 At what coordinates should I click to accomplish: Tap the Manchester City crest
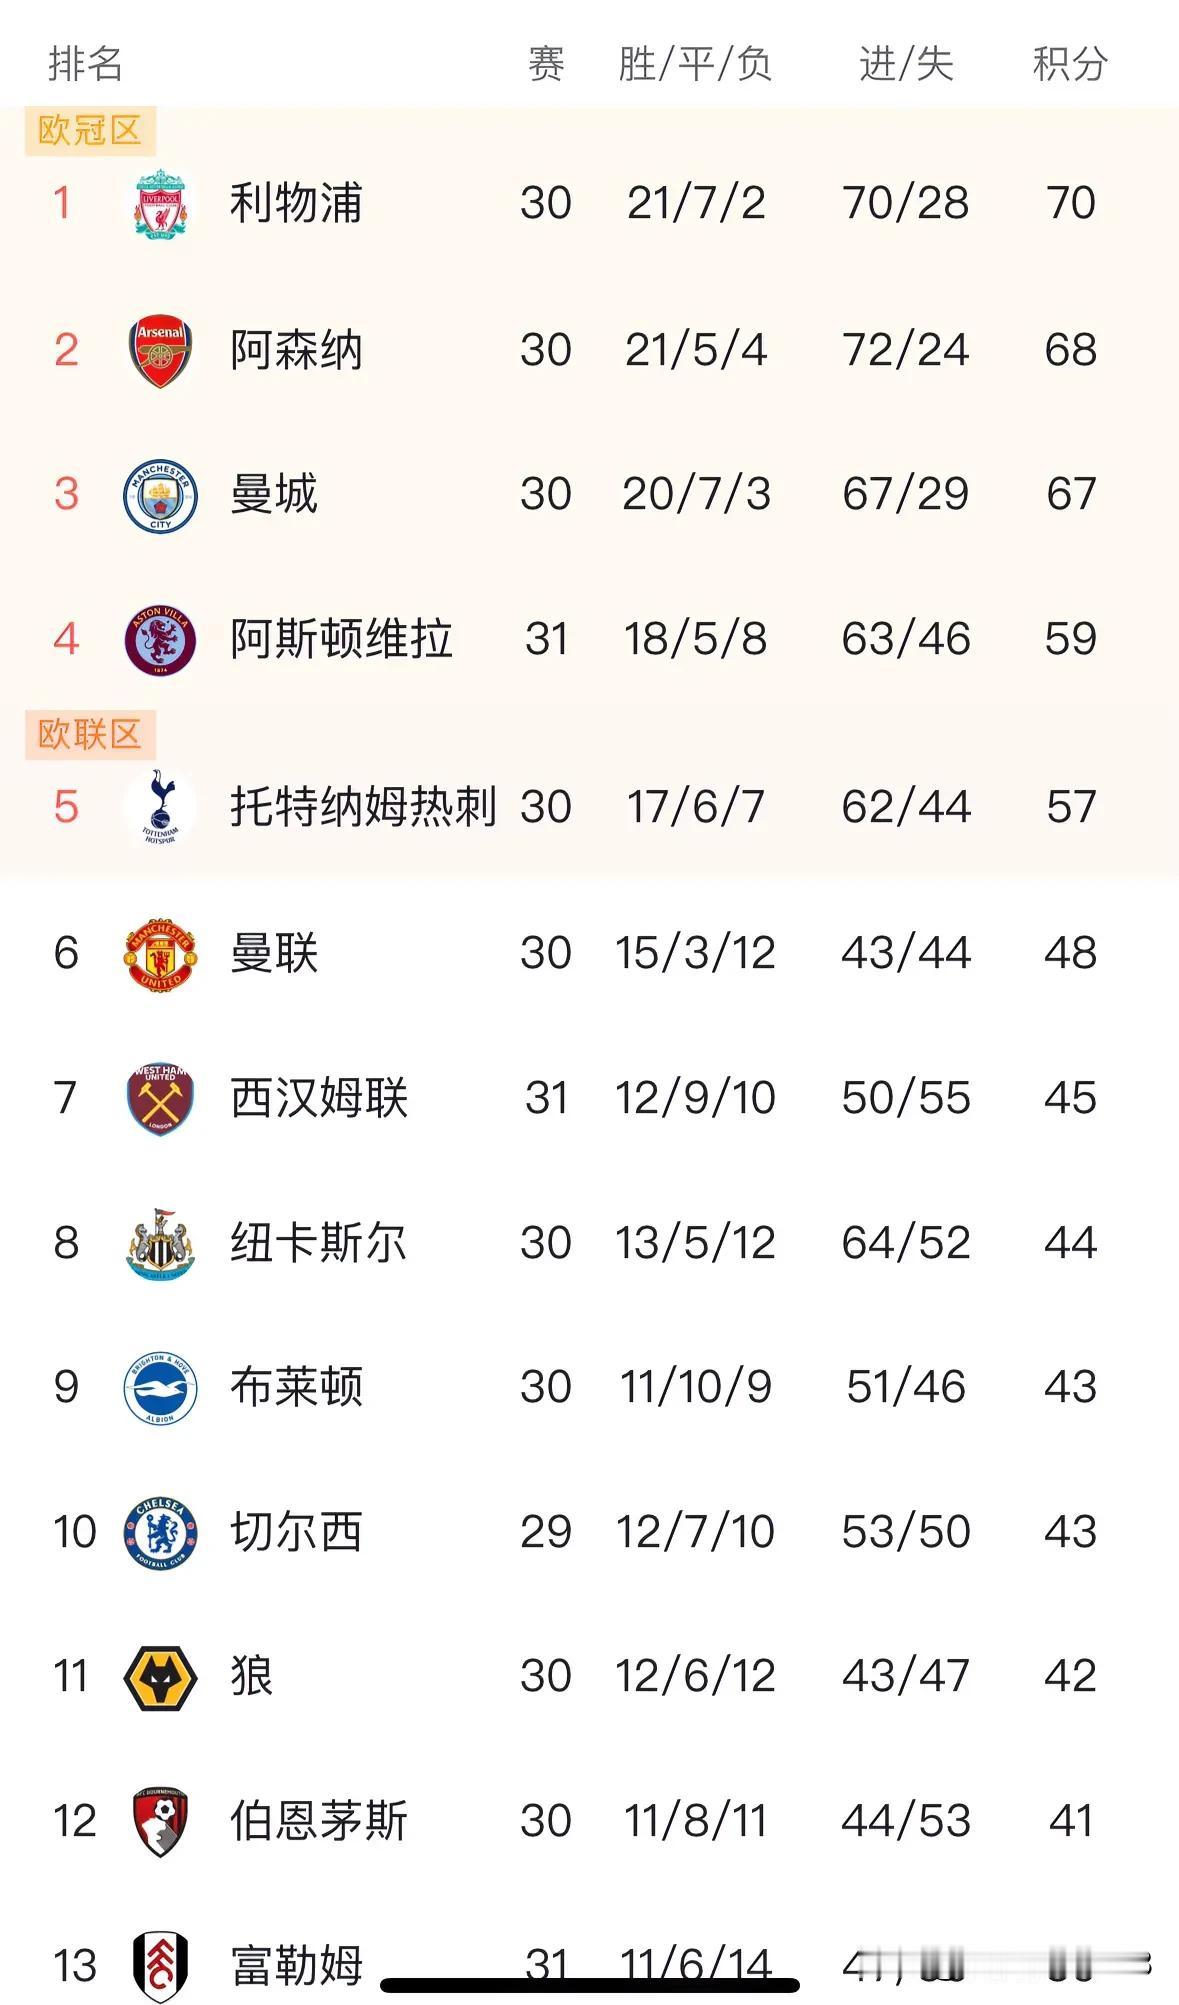[160, 496]
